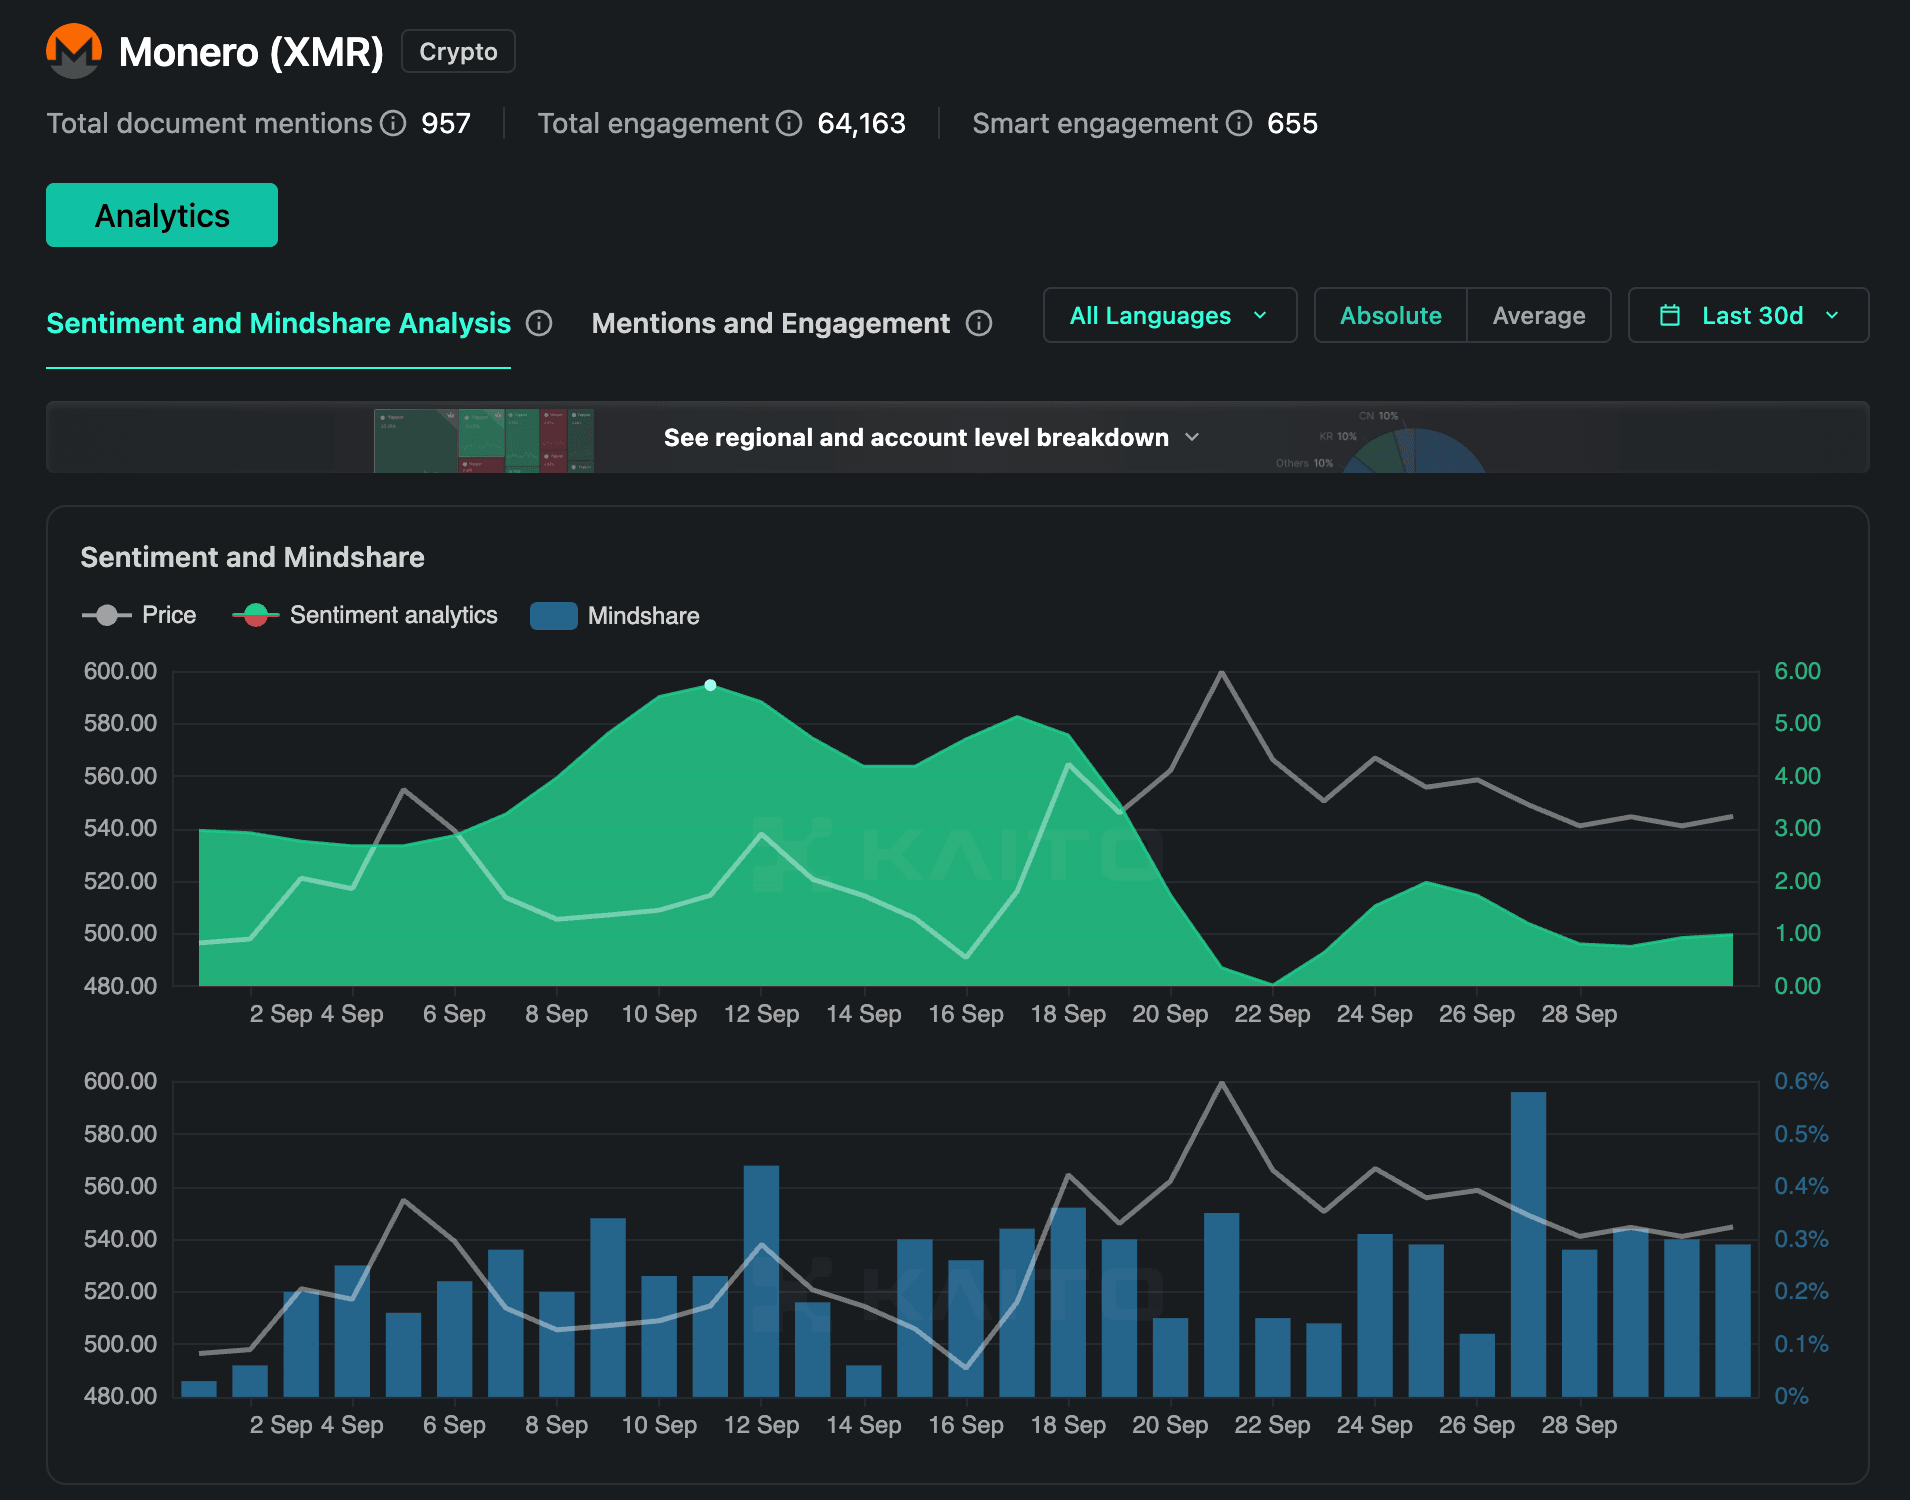
Task: Click sentiment peak marker near 11 Sep
Action: click(710, 685)
